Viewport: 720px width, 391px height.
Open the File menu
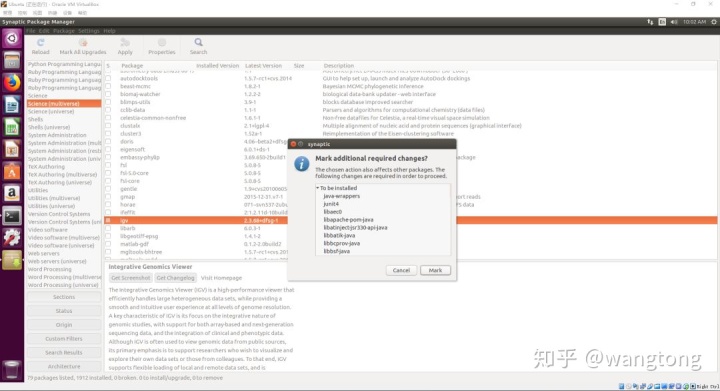[31, 31]
